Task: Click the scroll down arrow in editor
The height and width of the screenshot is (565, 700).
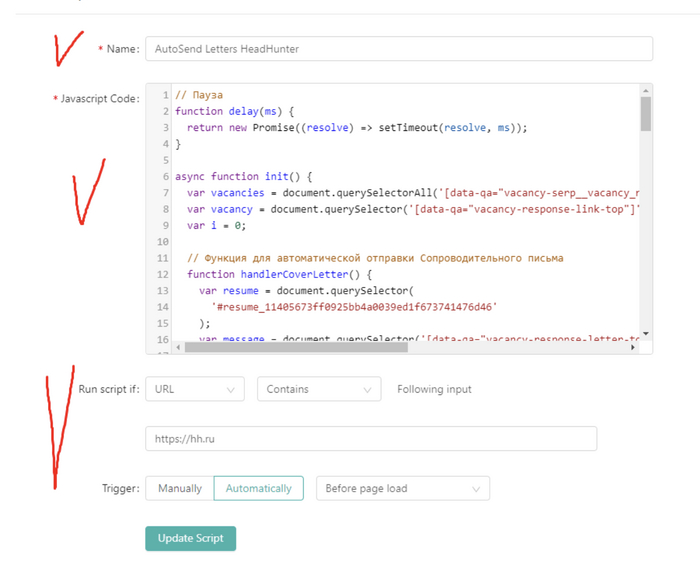Action: pyautogui.click(x=646, y=333)
